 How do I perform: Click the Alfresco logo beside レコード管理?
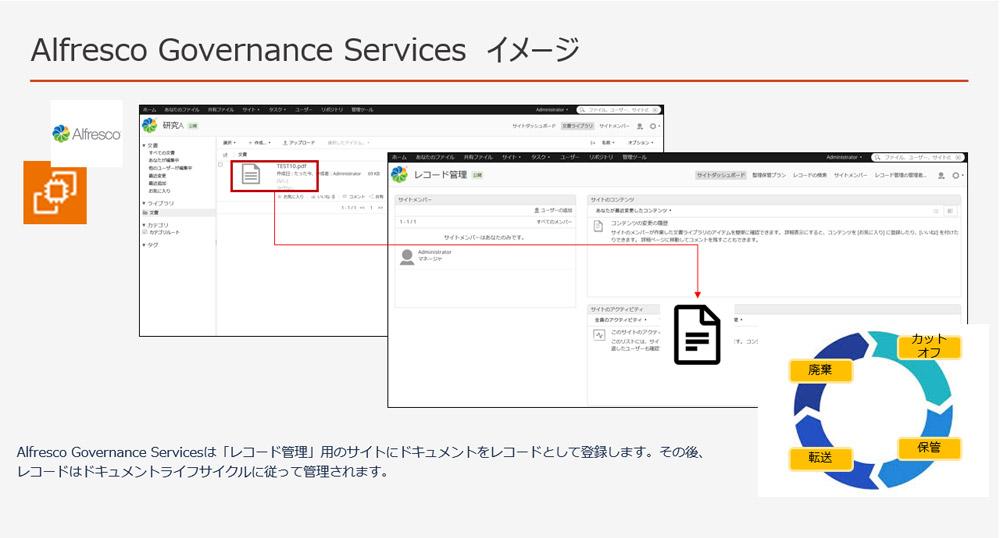[399, 175]
